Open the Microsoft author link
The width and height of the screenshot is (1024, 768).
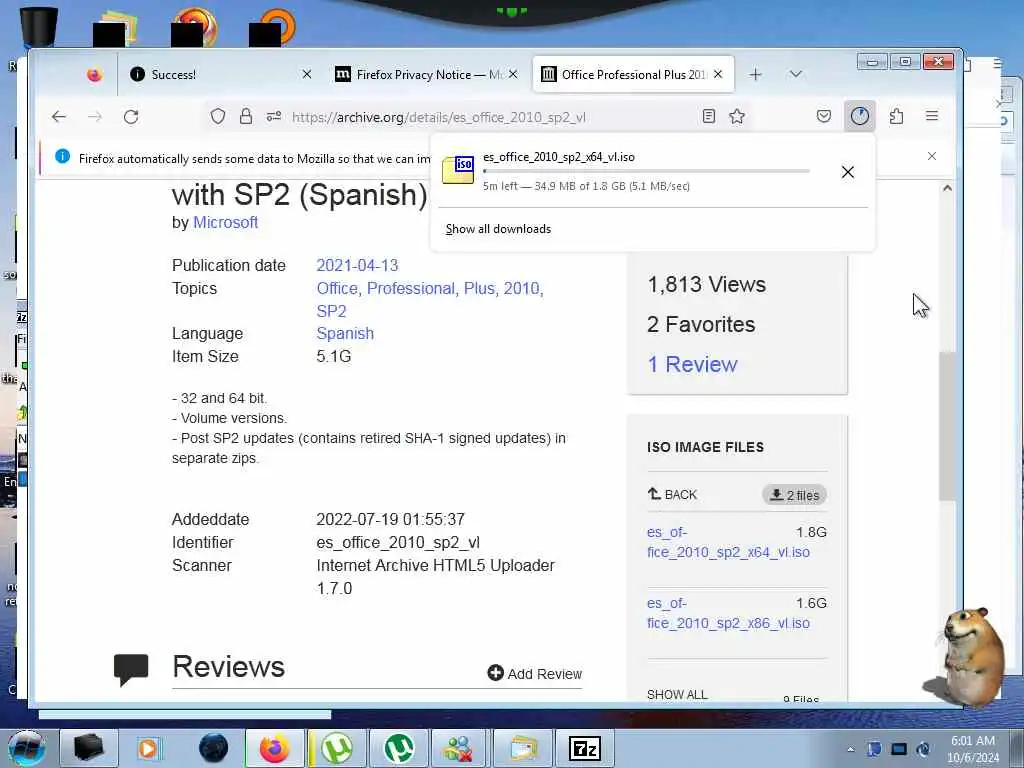click(x=225, y=223)
